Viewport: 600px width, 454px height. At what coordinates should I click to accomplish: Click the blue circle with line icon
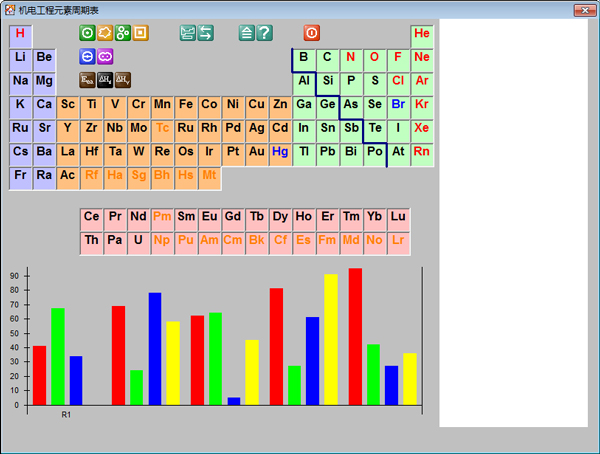click(x=87, y=56)
